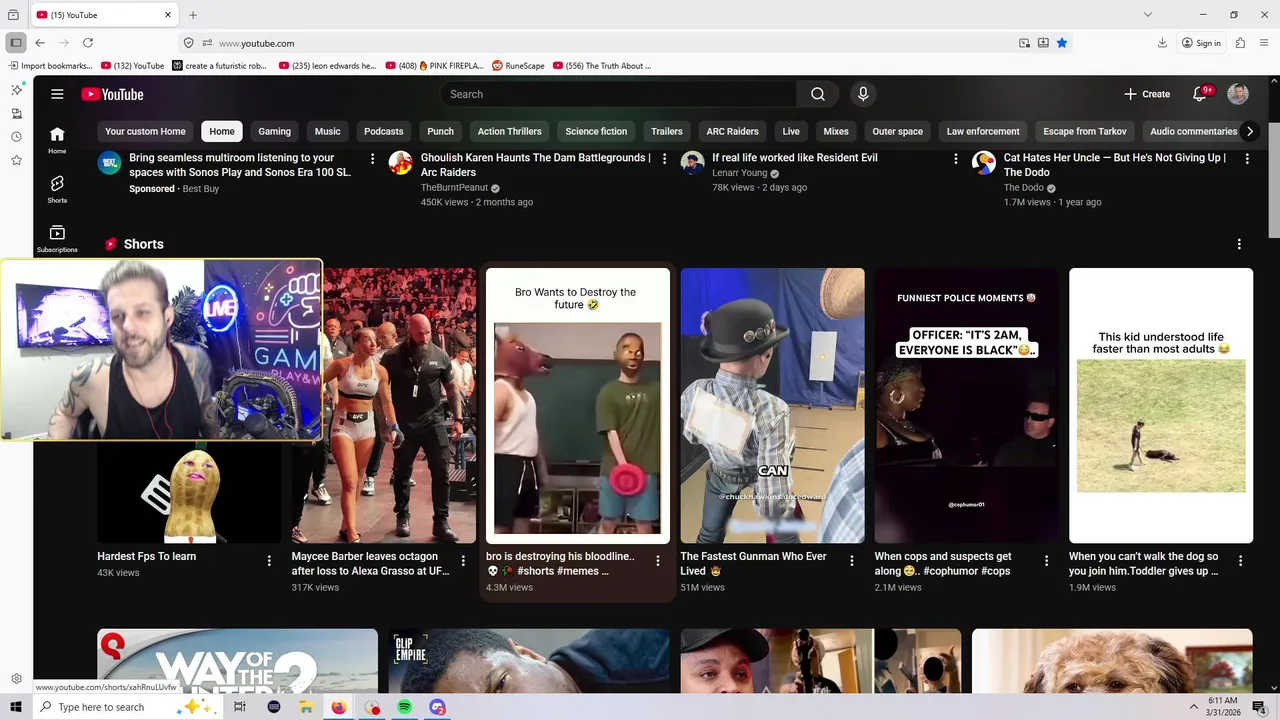Go to Home in the sidebar

57,140
